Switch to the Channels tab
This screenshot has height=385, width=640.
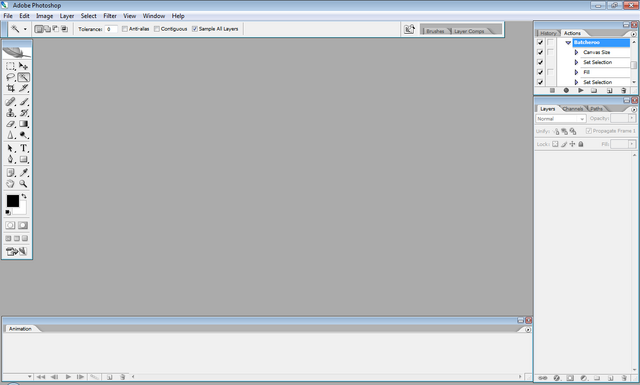[573, 109]
